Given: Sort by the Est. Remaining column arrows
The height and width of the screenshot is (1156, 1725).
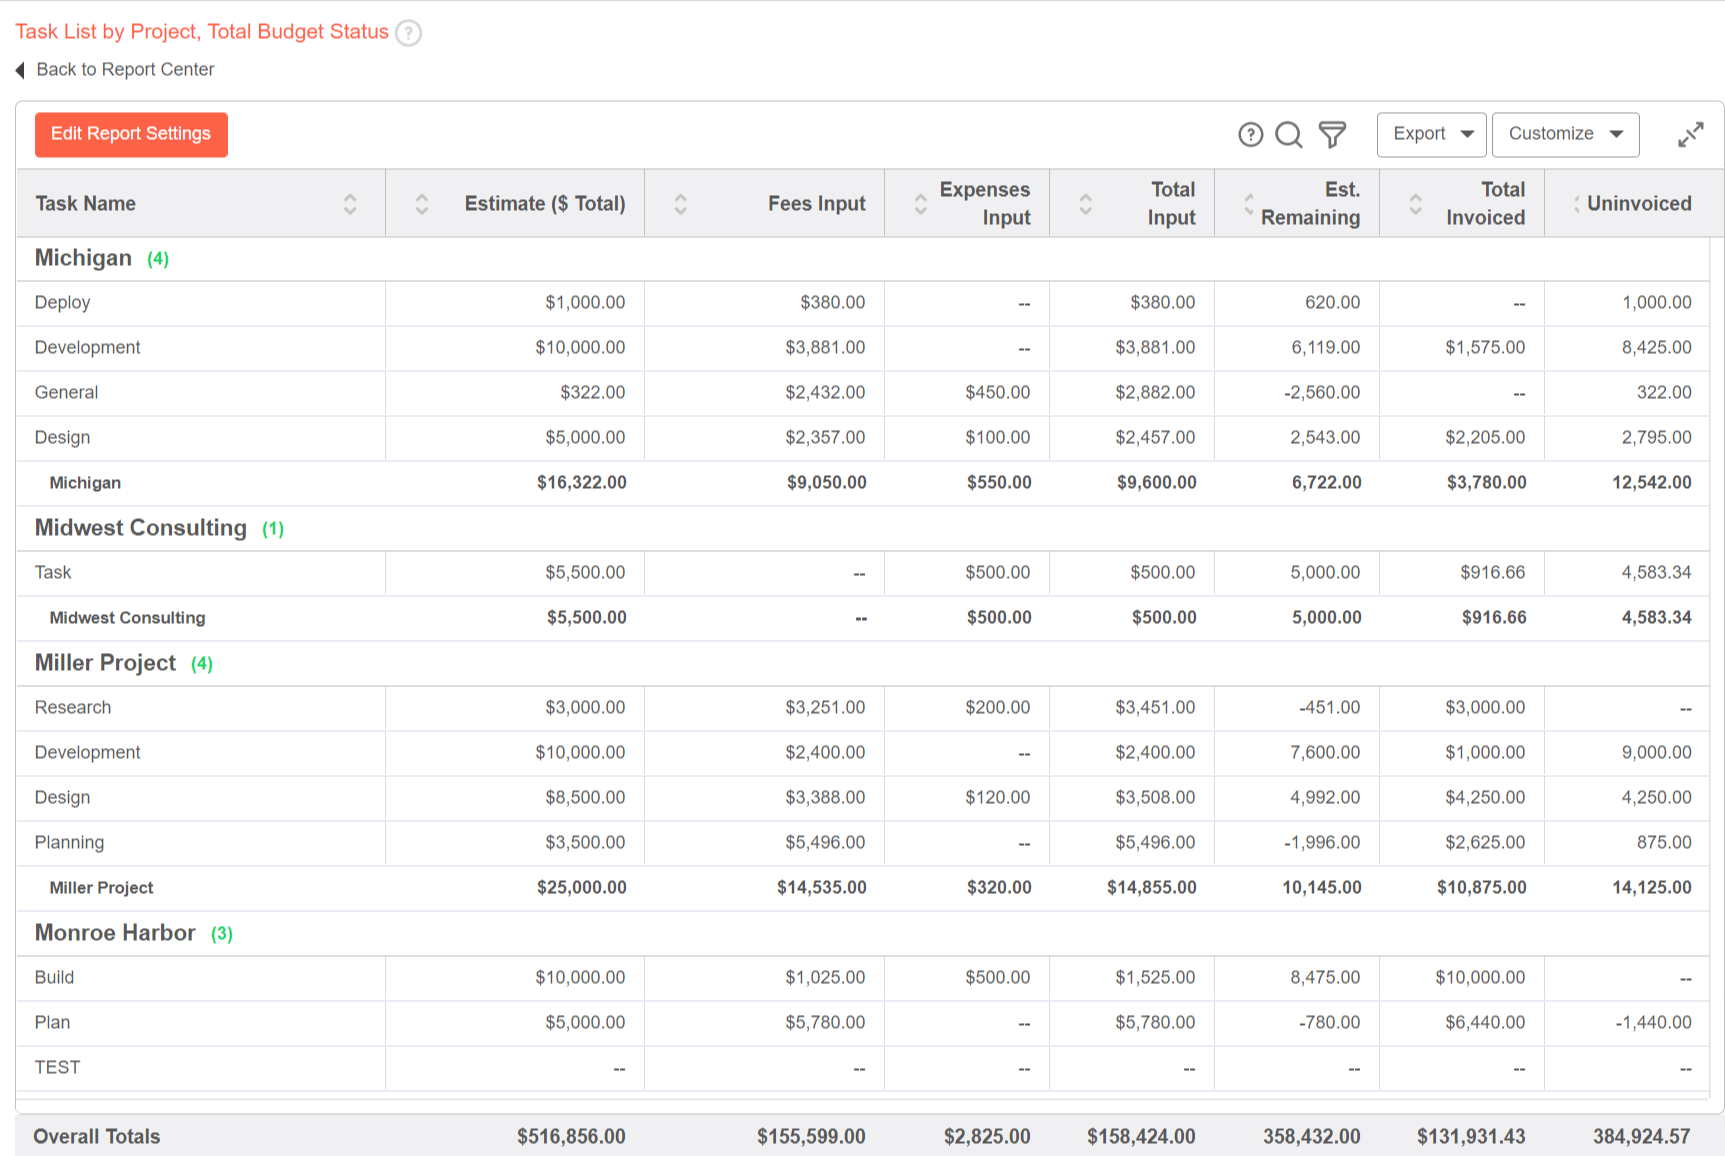Looking at the screenshot, I should (x=1248, y=204).
